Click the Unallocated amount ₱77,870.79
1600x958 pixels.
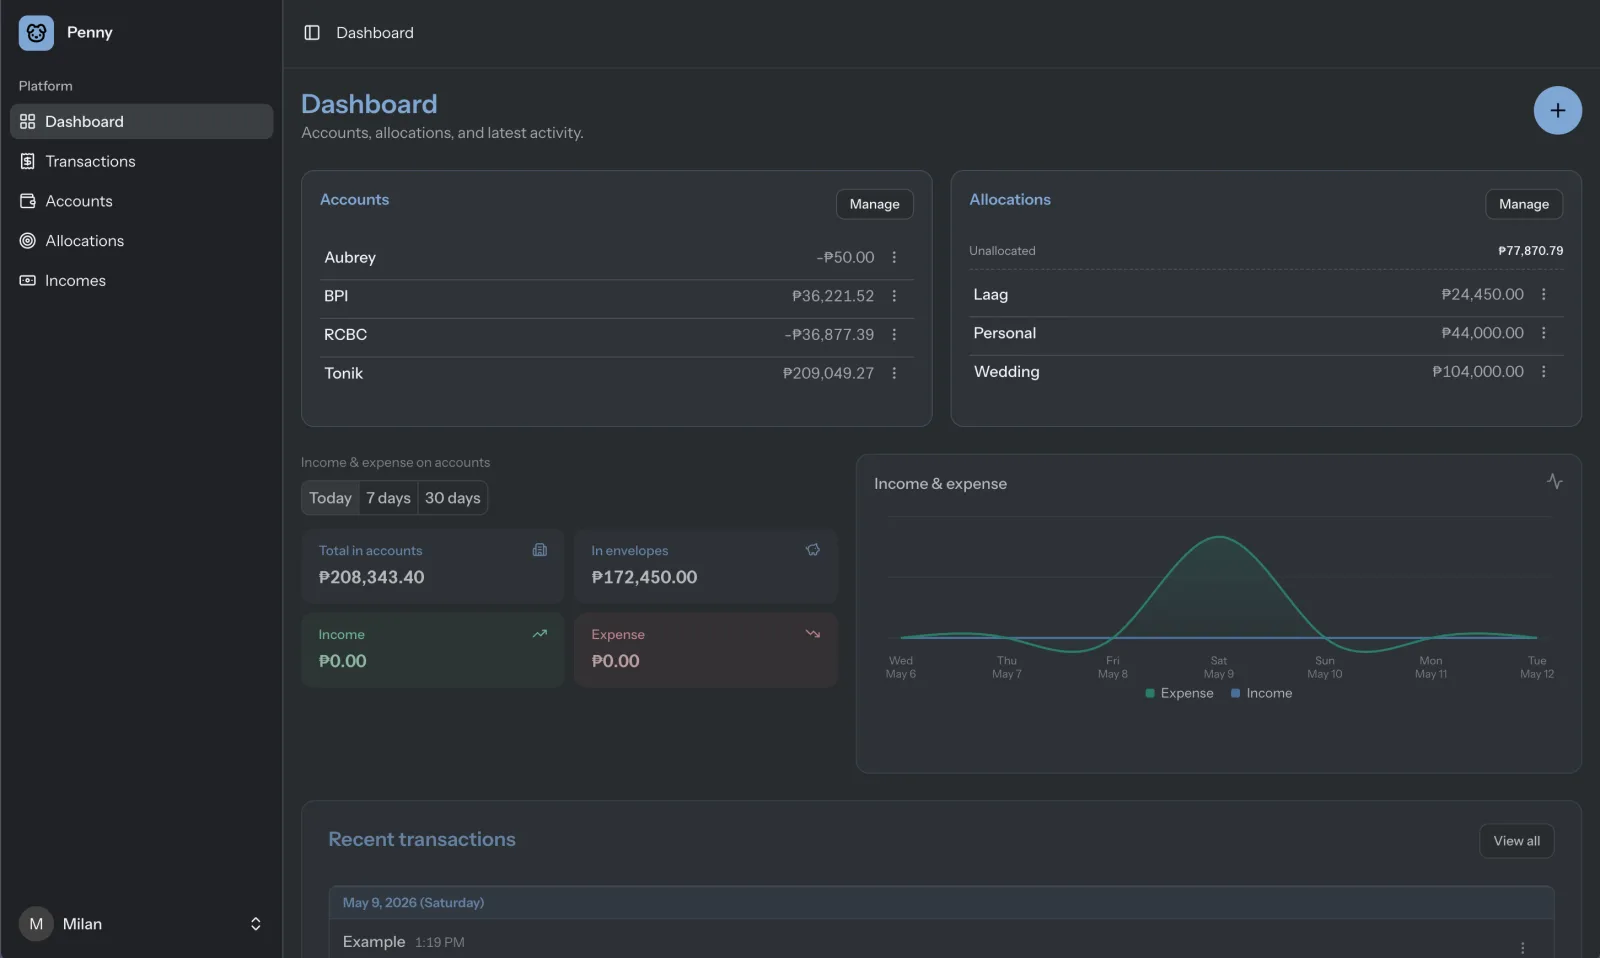pos(1530,251)
